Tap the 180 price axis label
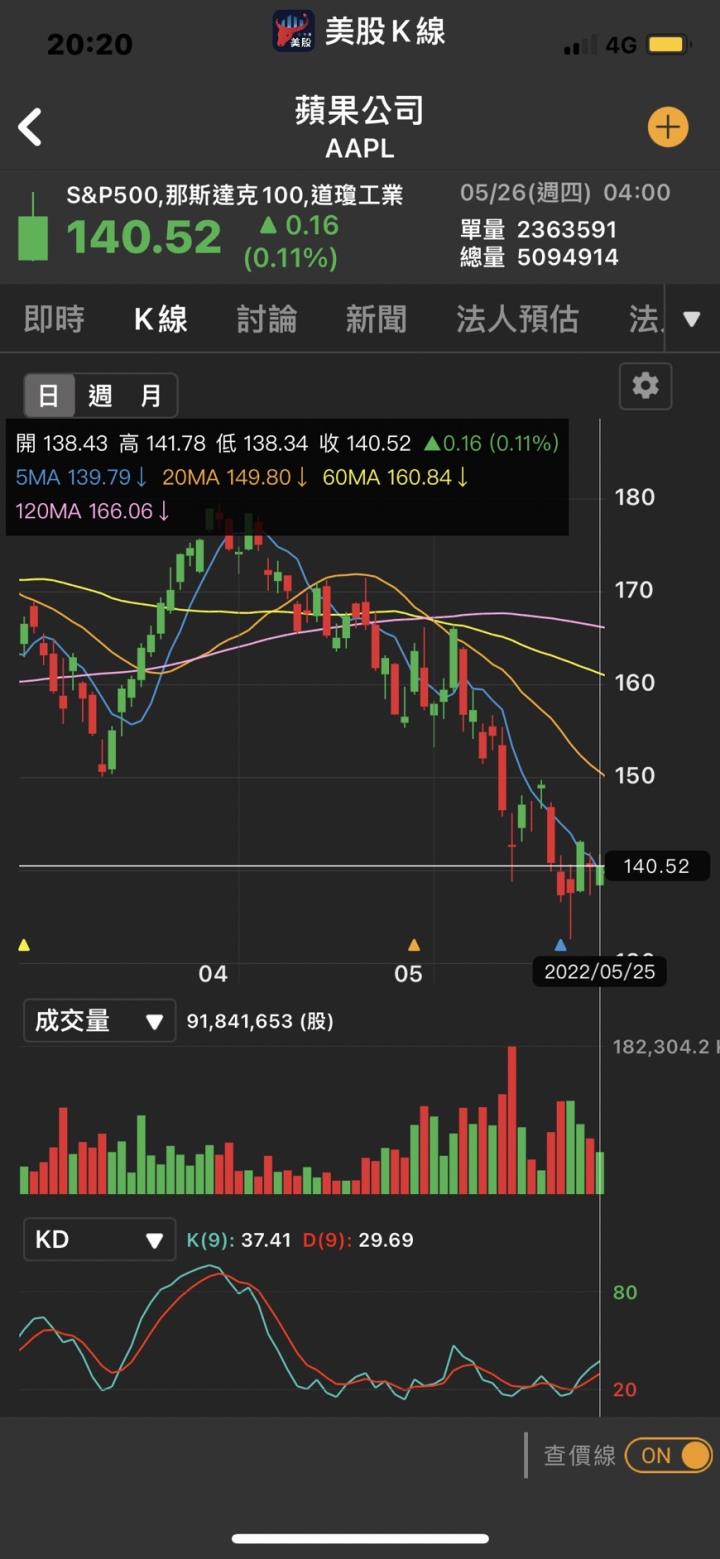 (x=634, y=497)
